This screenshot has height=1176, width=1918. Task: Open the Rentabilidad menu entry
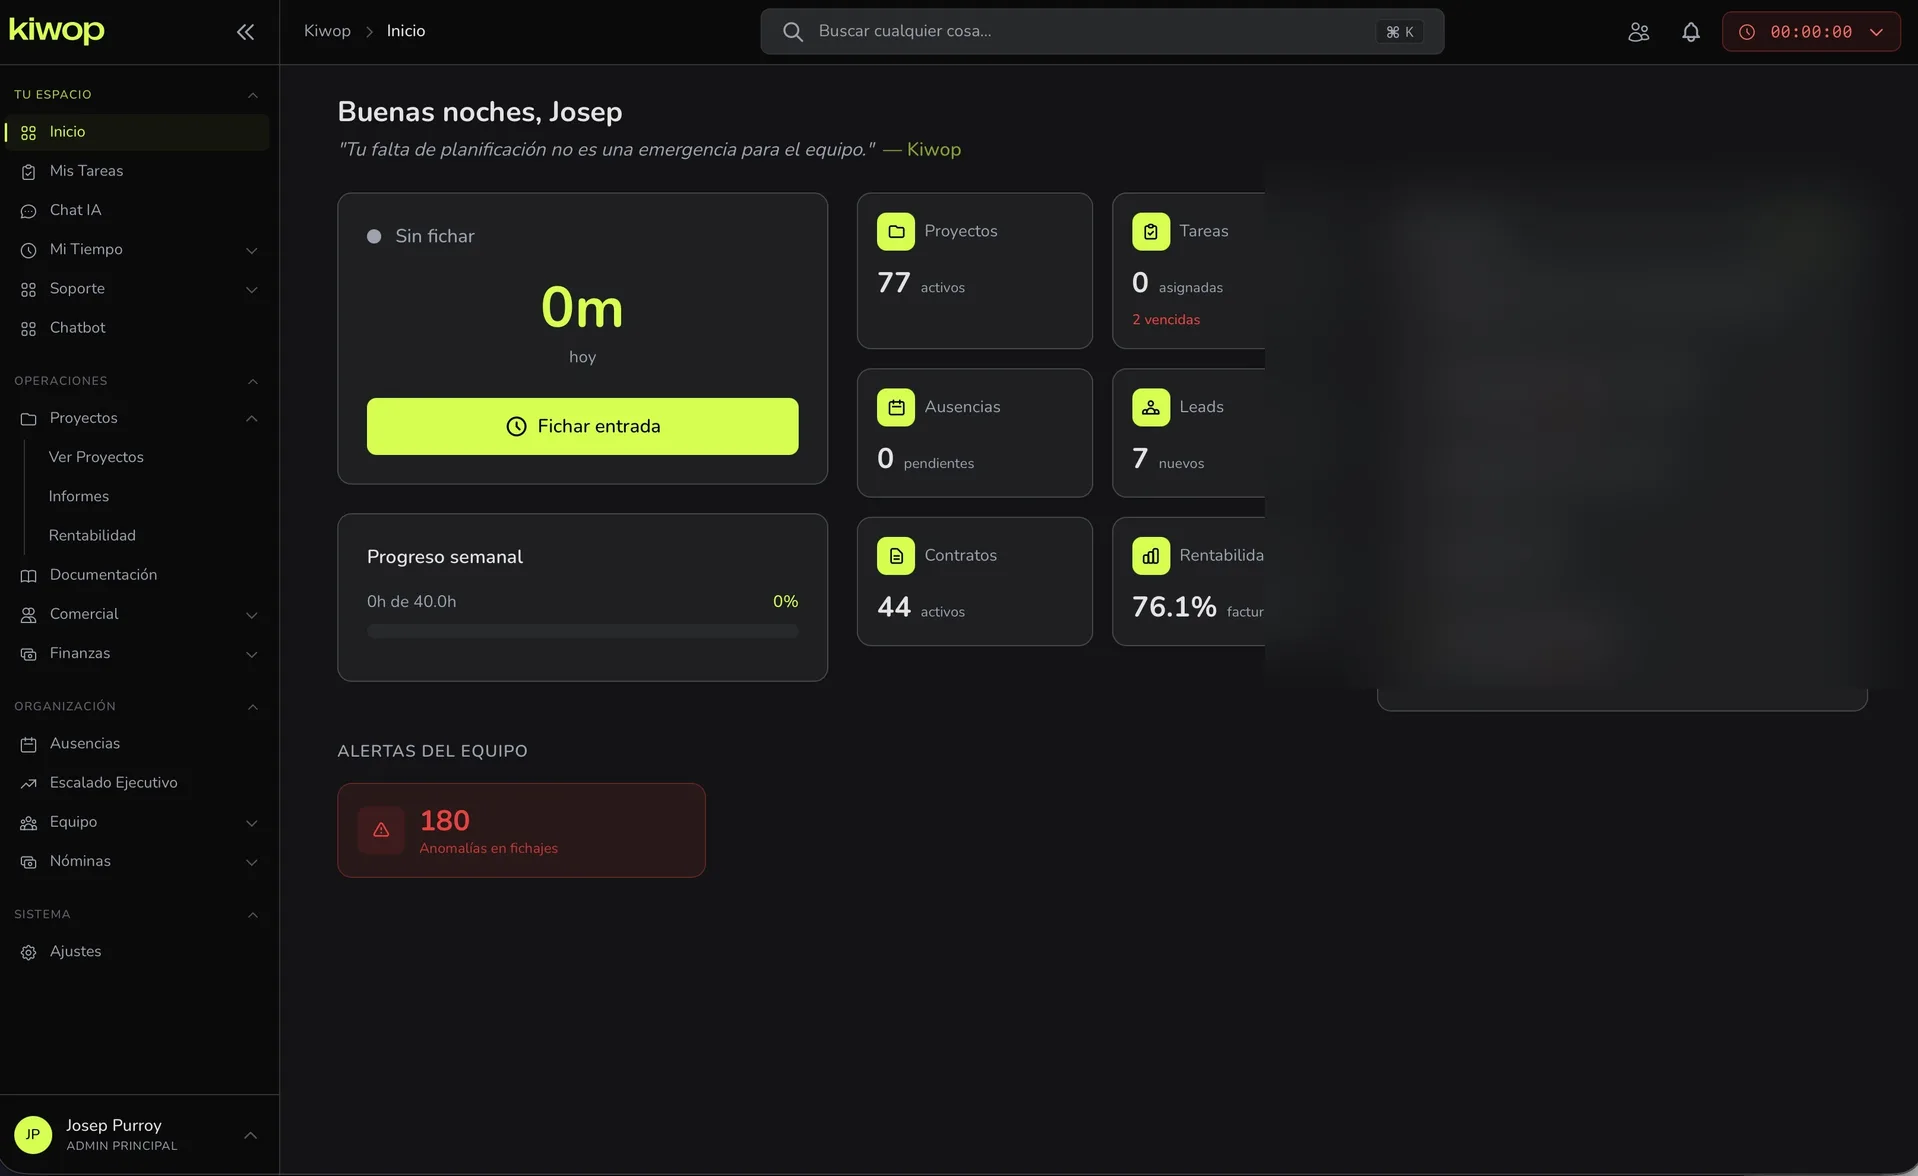coord(92,535)
